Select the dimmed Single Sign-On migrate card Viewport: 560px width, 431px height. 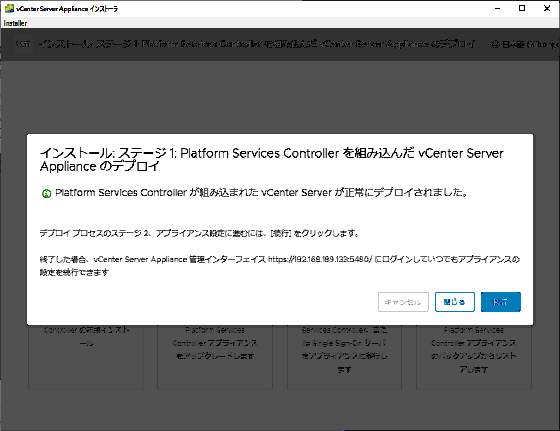[344, 357]
